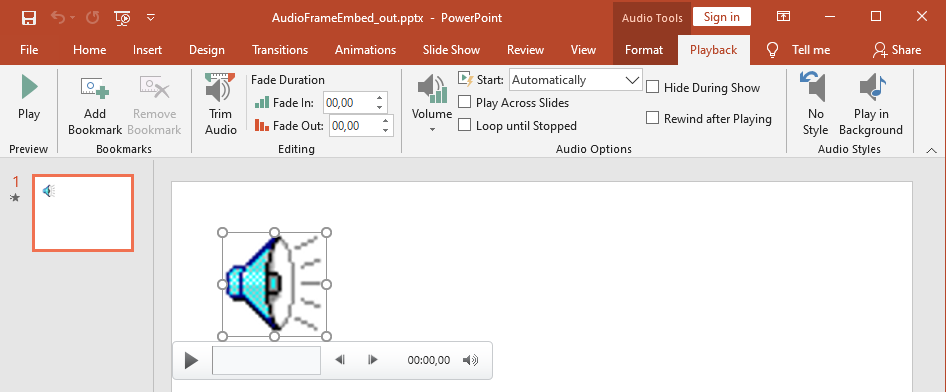
Task: Increase Fade Out value with up arrow
Action: pyautogui.click(x=386, y=121)
